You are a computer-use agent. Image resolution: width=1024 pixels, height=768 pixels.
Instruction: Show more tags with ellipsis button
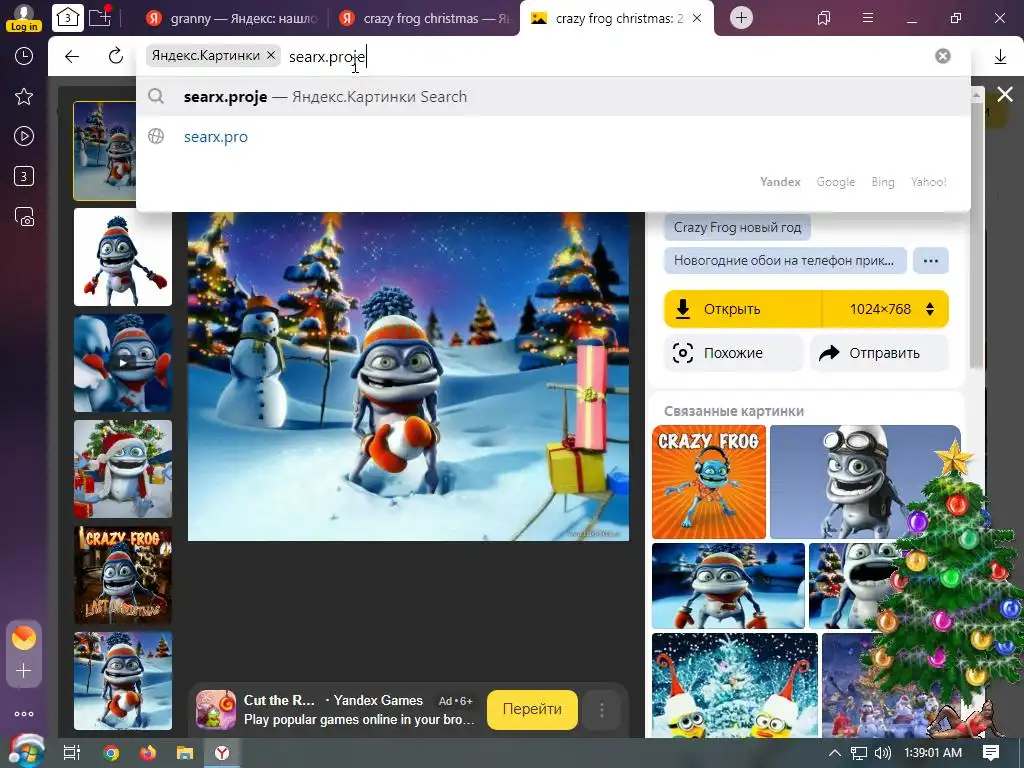[931, 261]
